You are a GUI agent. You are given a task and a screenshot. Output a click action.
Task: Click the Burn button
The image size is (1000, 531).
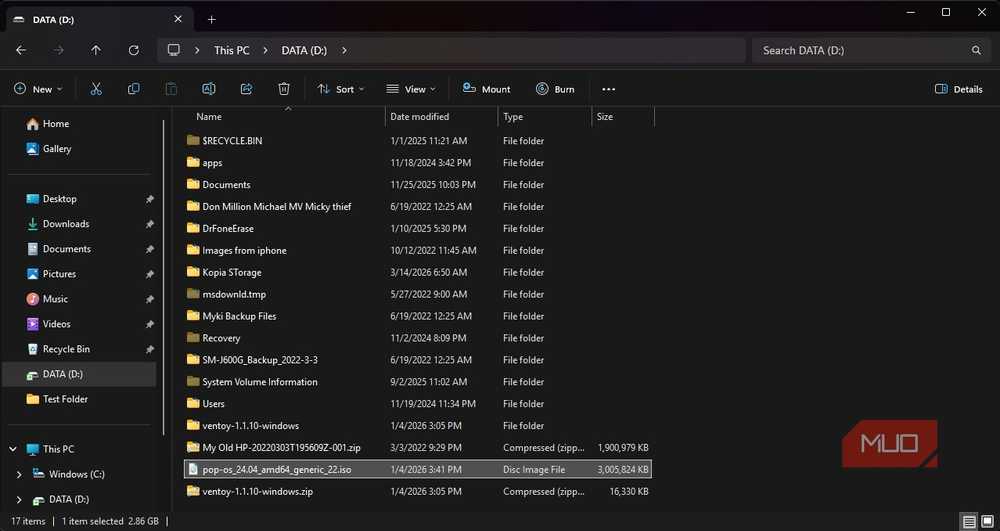pyautogui.click(x=555, y=89)
